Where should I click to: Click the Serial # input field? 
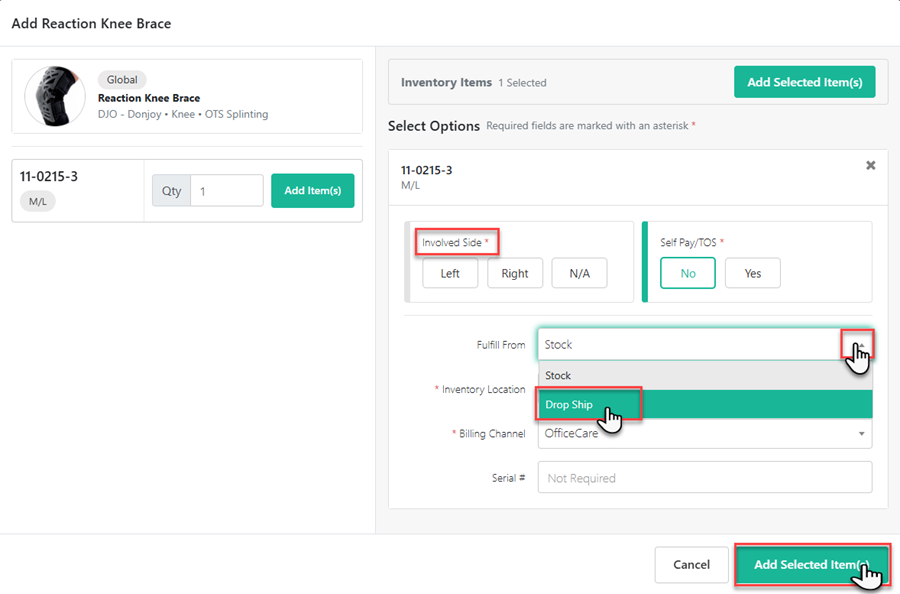tap(704, 478)
